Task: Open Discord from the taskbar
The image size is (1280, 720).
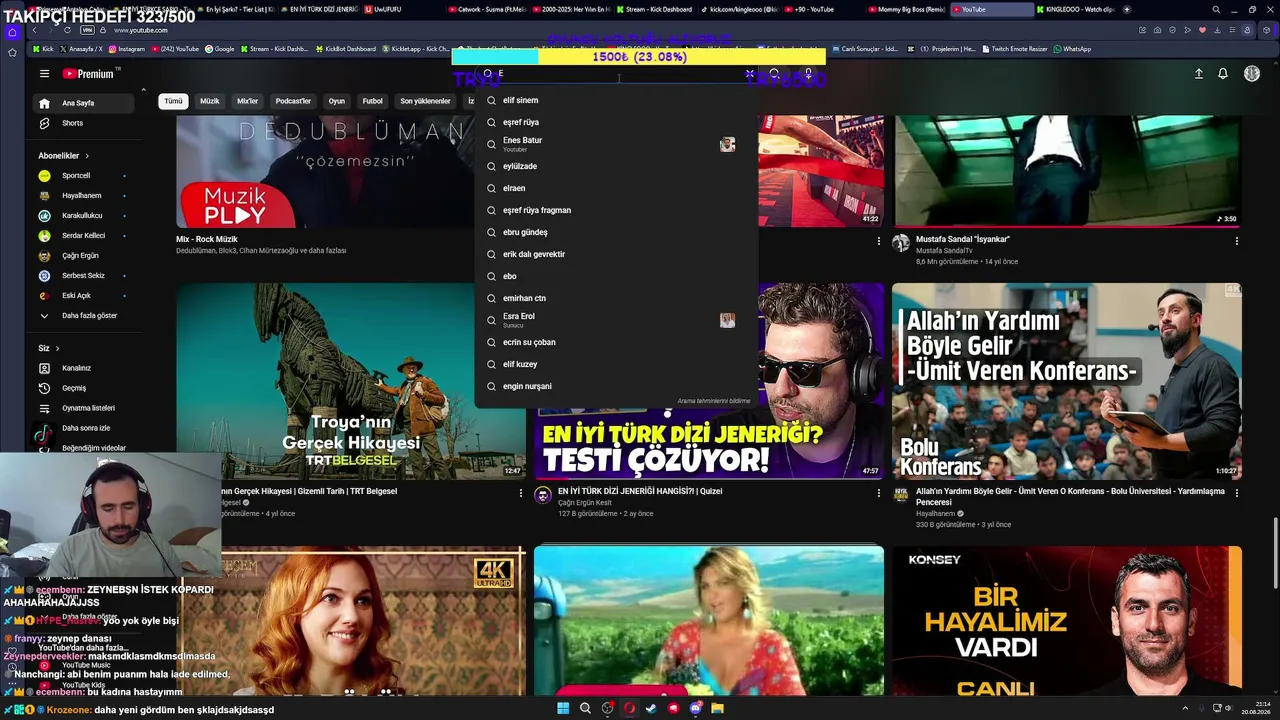Action: (695, 708)
